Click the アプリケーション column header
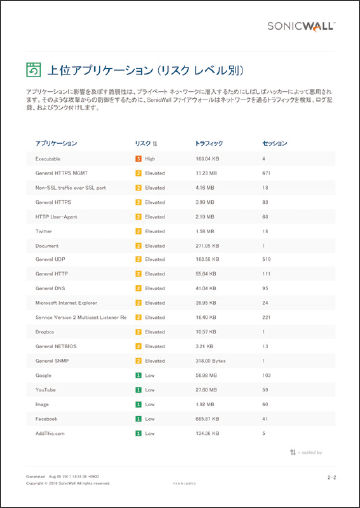The width and height of the screenshot is (360, 508). pos(56,143)
